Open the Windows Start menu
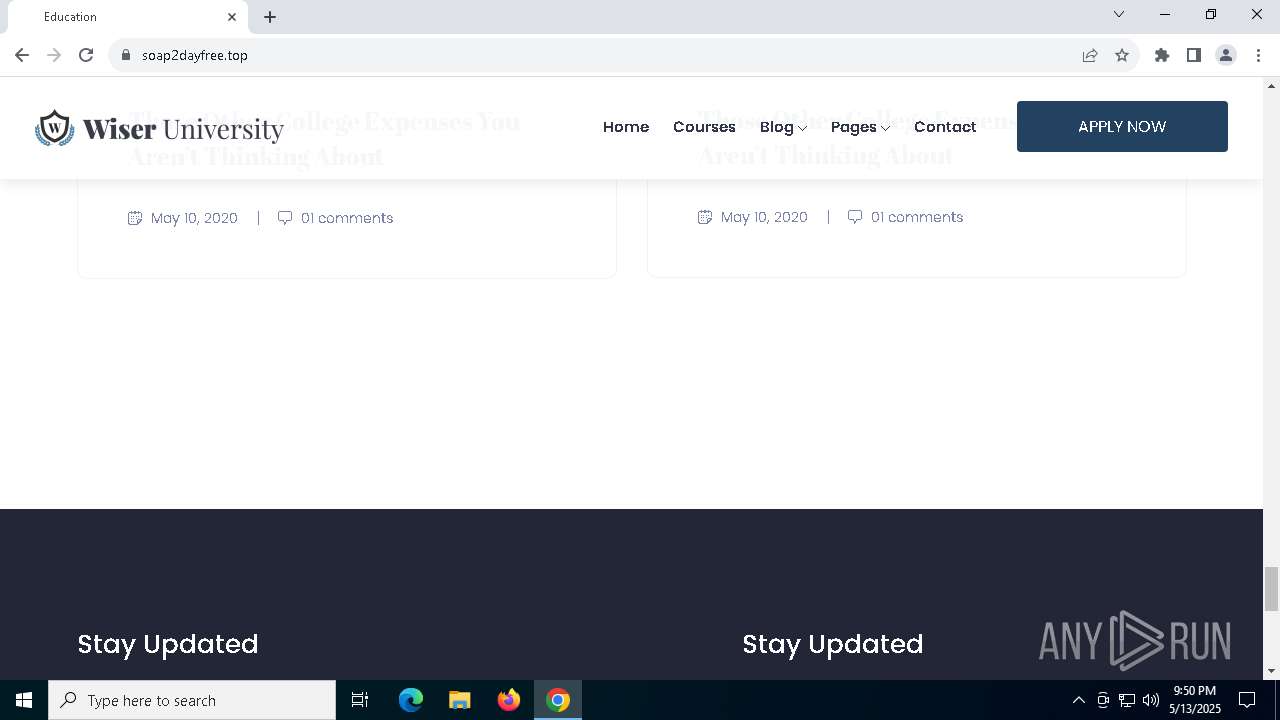 pos(24,700)
